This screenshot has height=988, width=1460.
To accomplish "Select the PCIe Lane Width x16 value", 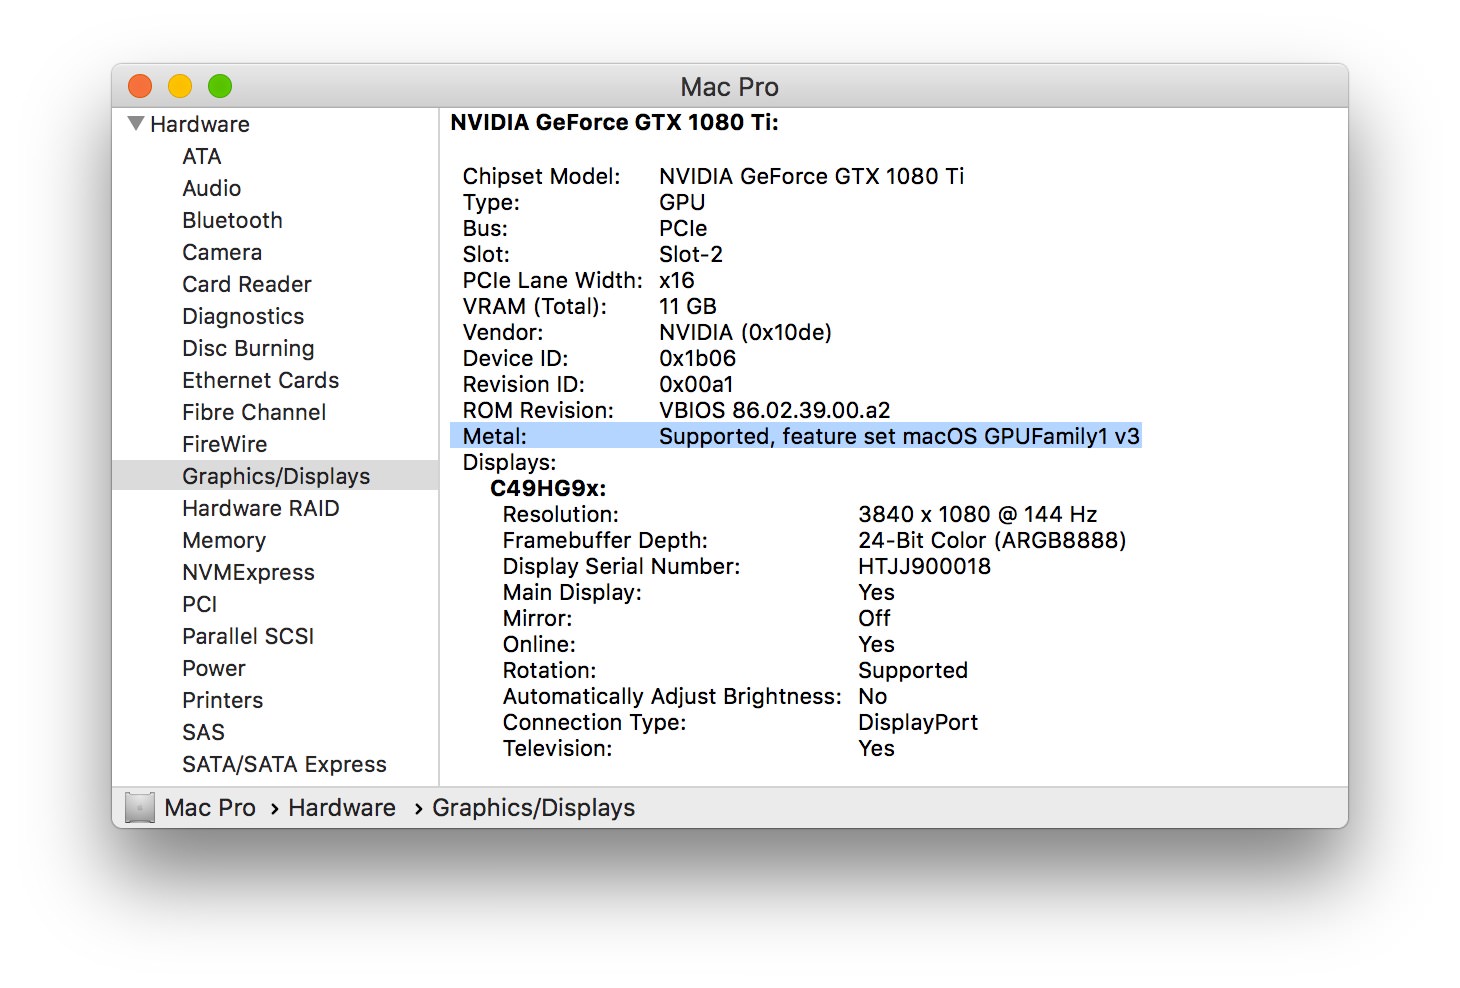I will pyautogui.click(x=677, y=280).
